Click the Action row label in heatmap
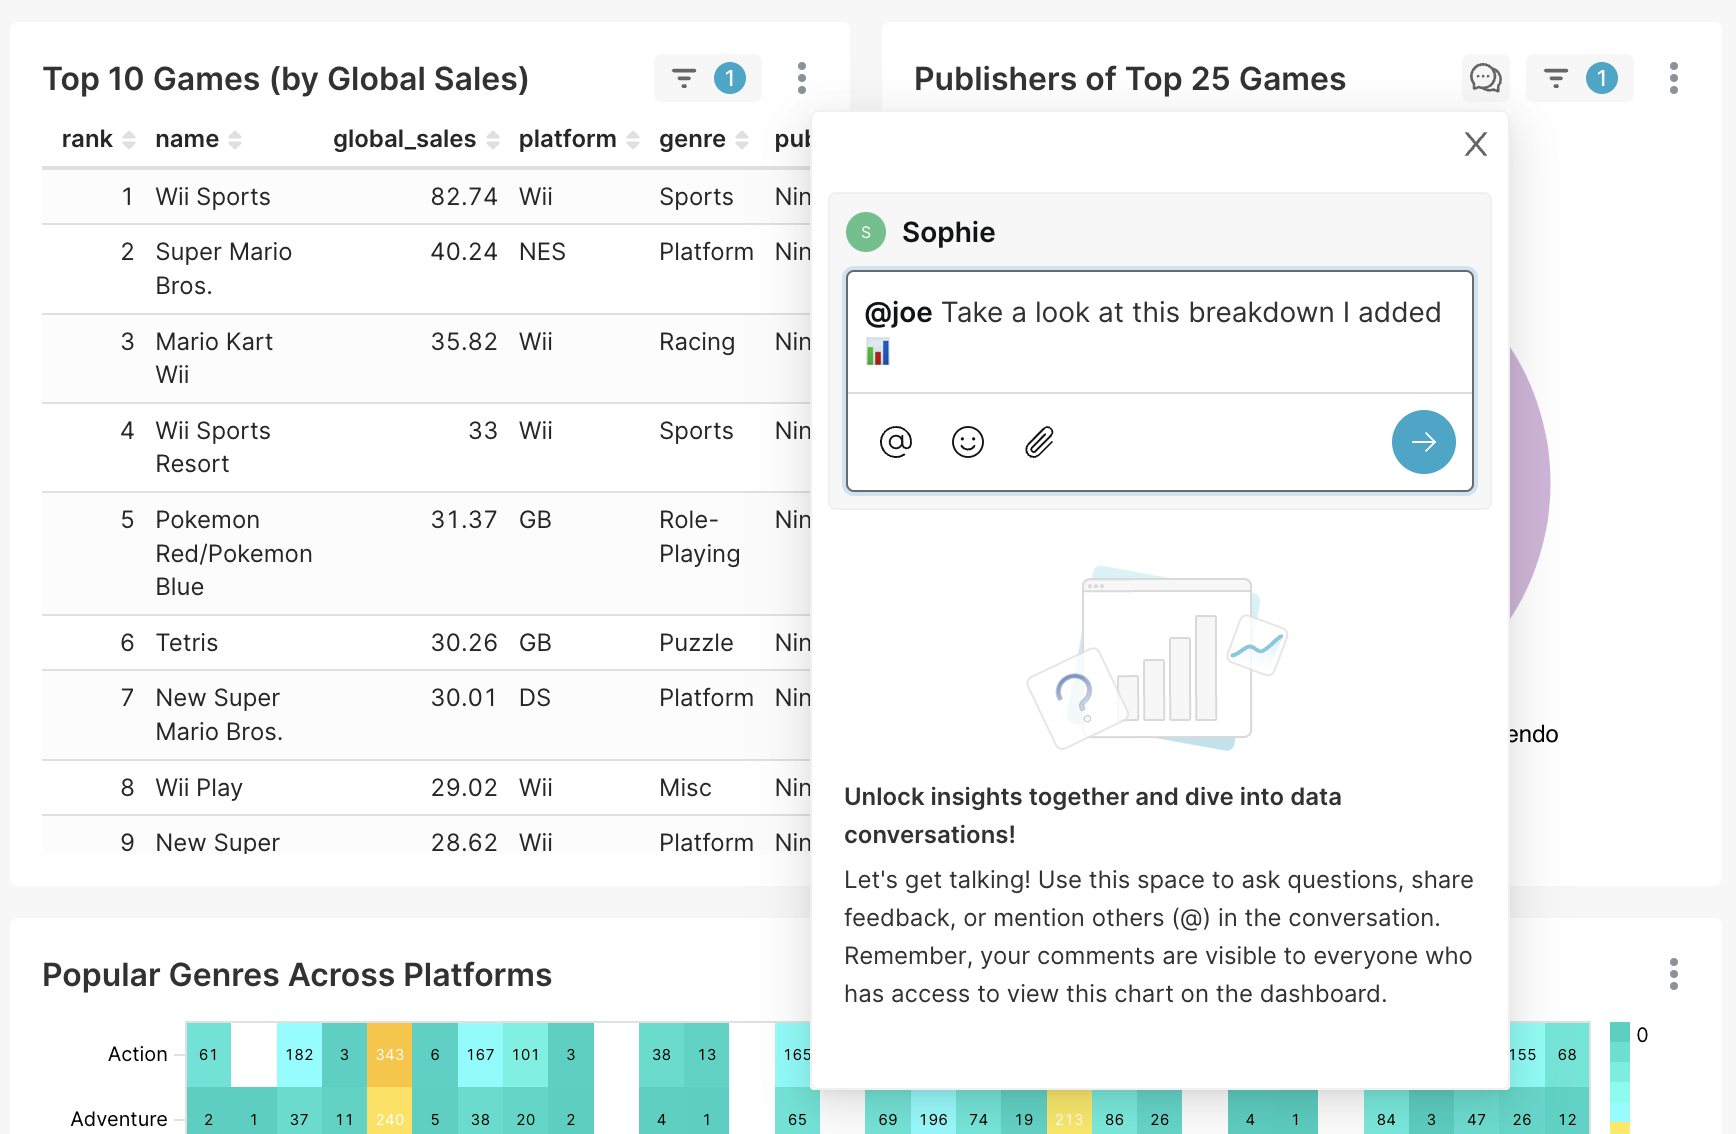Viewport: 1736px width, 1134px height. [x=138, y=1054]
